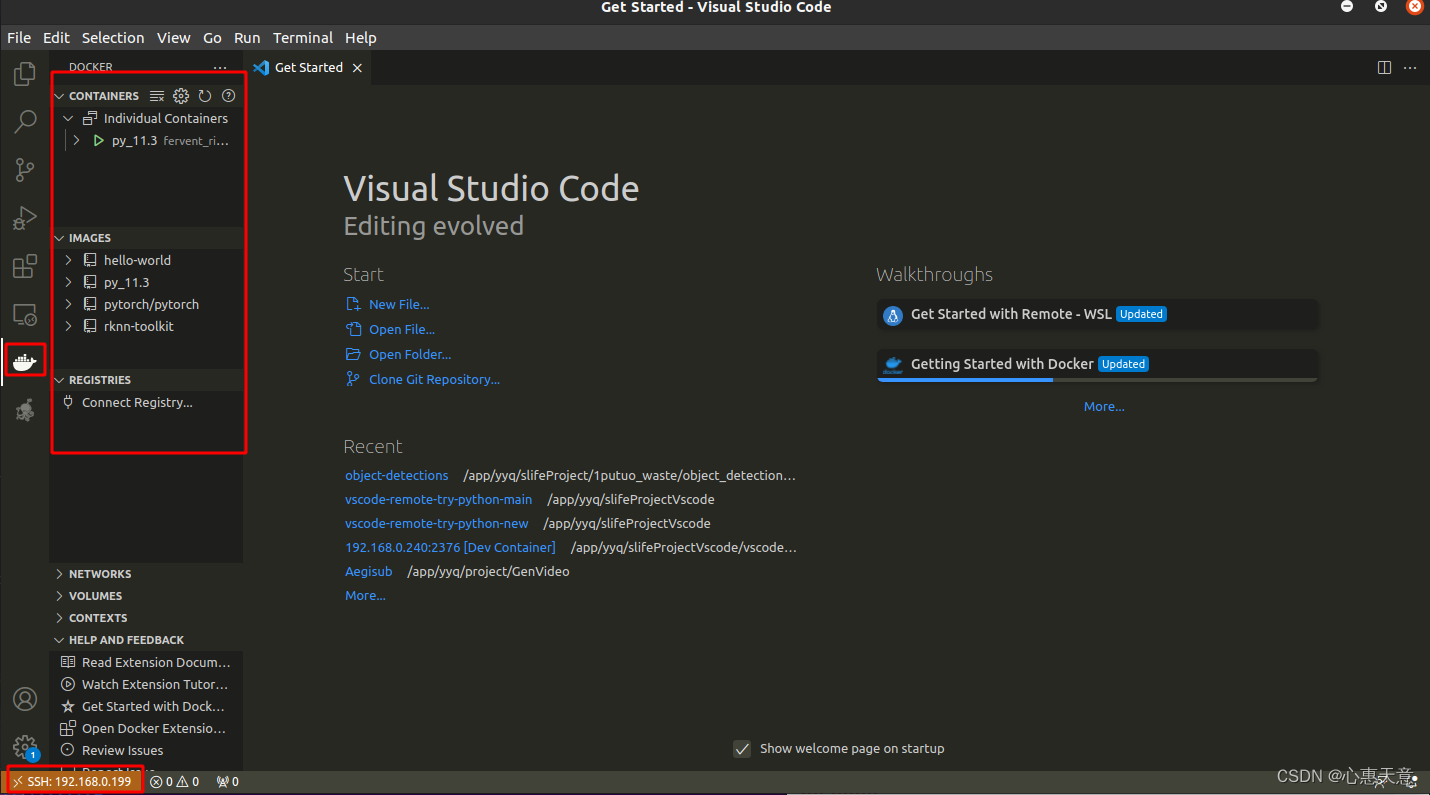Open recent 192.168.0.240:2376 Dev Container
1430x795 pixels.
(x=450, y=547)
